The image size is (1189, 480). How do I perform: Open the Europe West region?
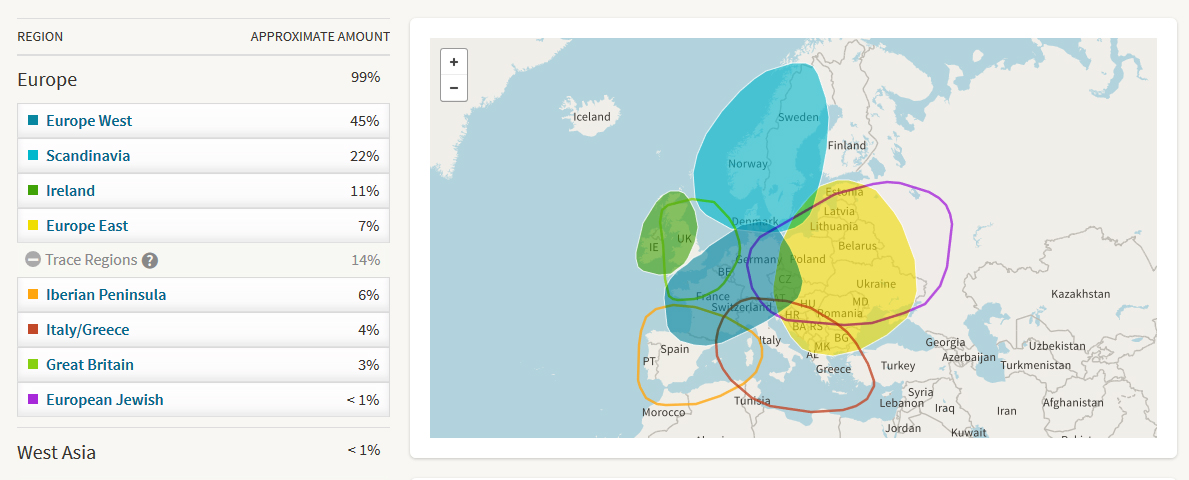[89, 121]
